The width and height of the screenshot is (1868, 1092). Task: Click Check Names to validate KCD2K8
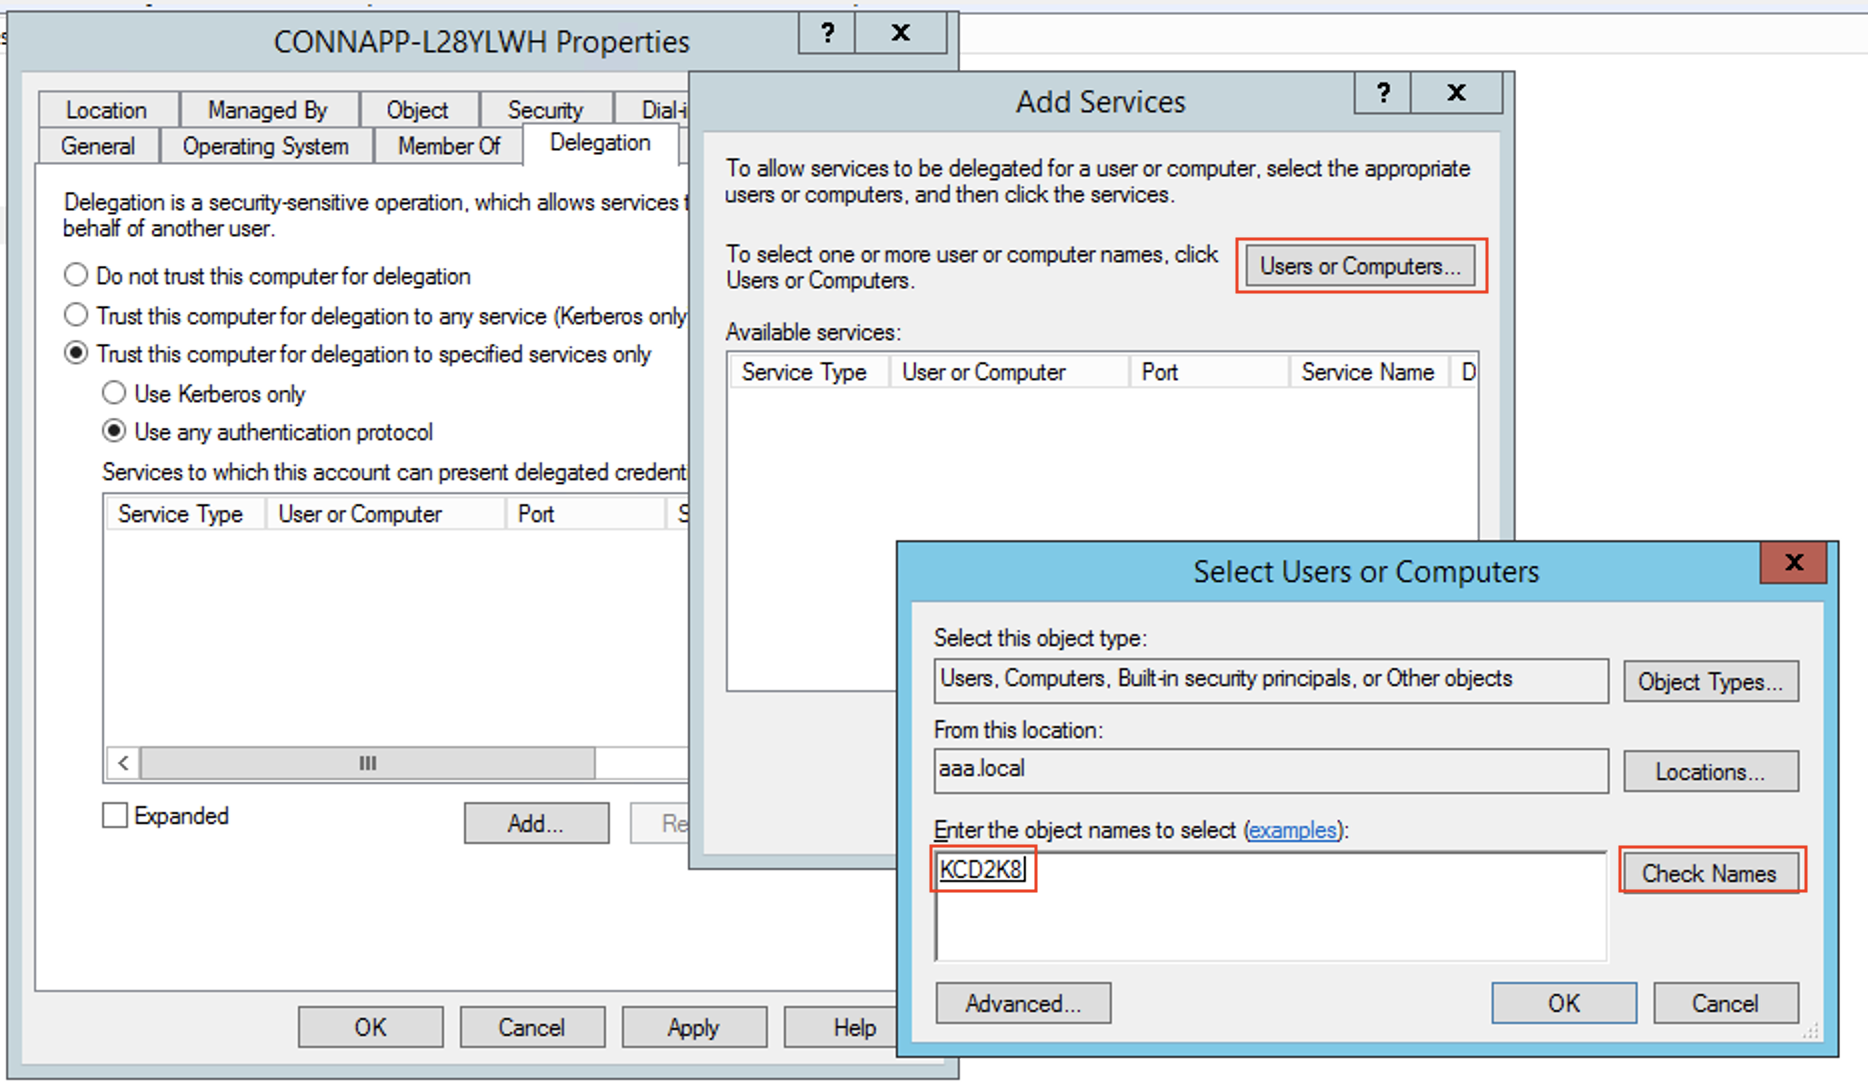click(1710, 873)
